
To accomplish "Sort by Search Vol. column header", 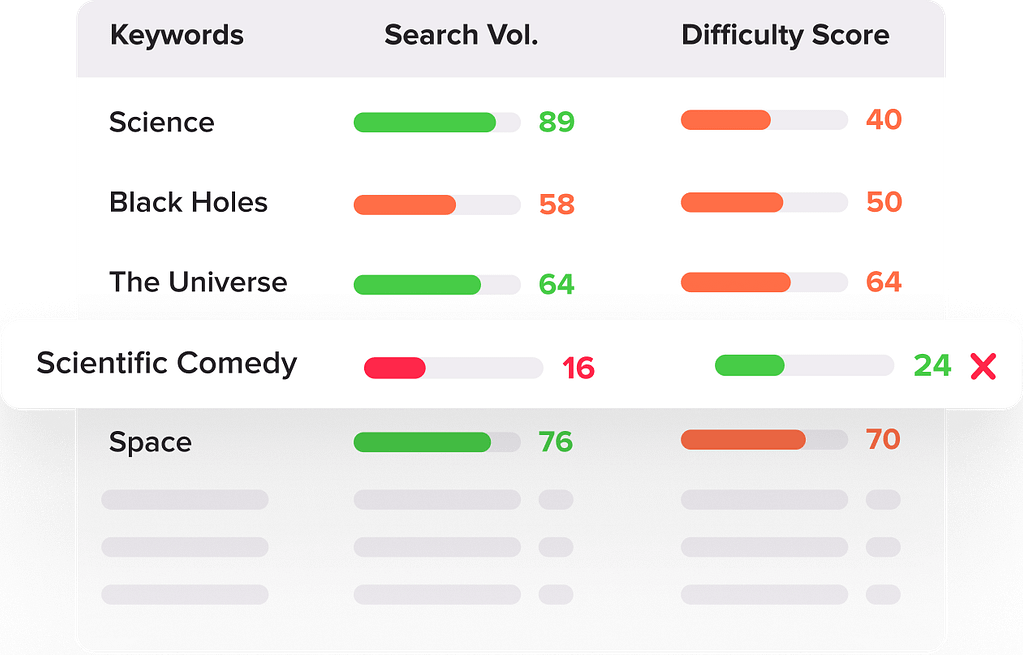I will pos(461,36).
